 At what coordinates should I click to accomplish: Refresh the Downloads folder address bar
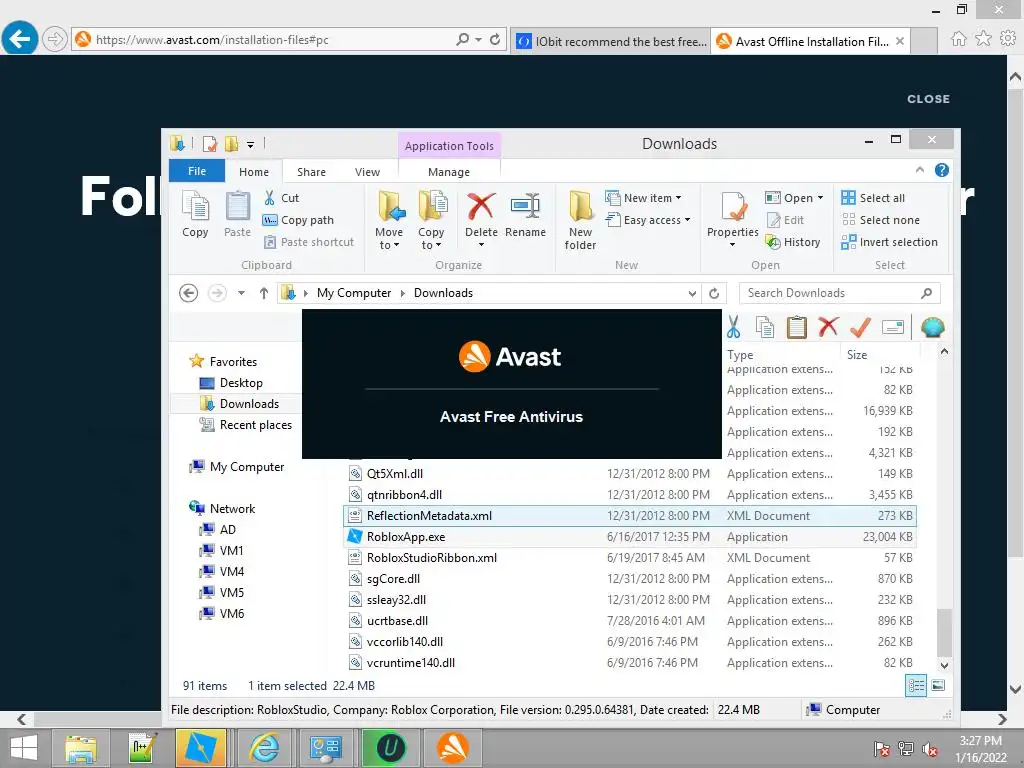tap(714, 293)
